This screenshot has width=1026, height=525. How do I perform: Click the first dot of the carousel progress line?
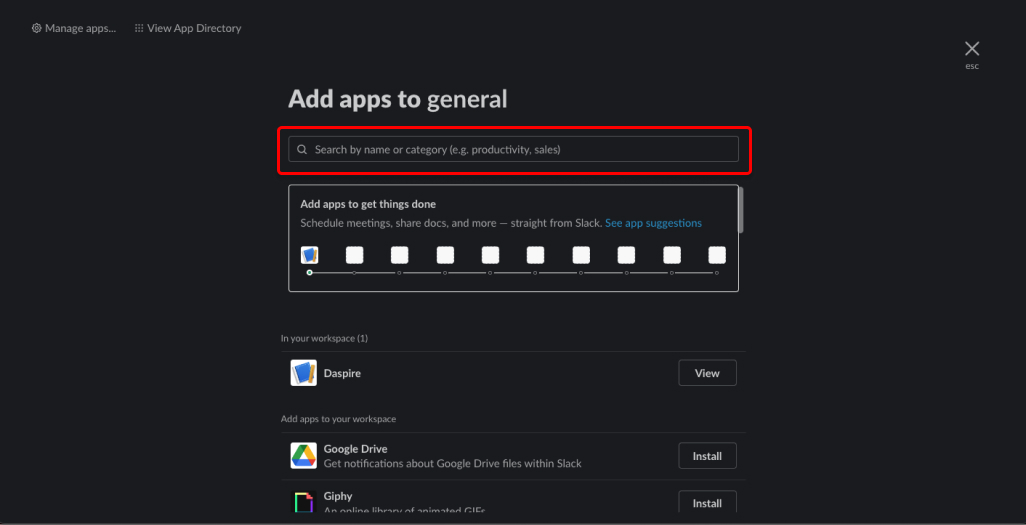click(x=310, y=272)
